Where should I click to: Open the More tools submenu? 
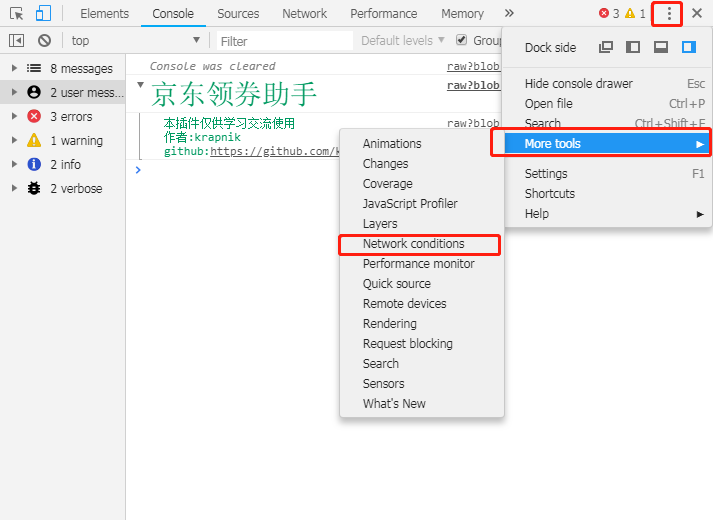607,144
